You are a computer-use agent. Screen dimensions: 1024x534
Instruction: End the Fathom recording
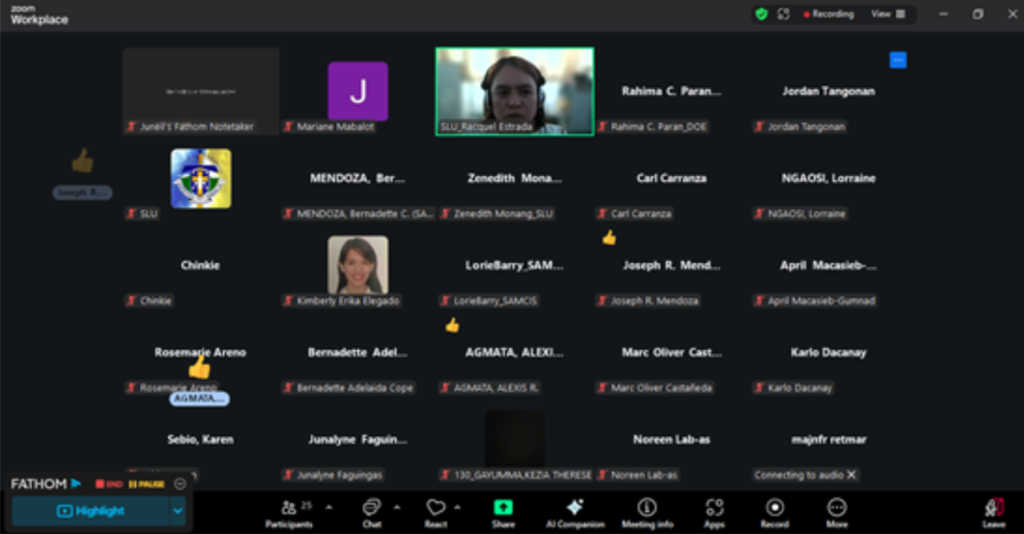(107, 484)
